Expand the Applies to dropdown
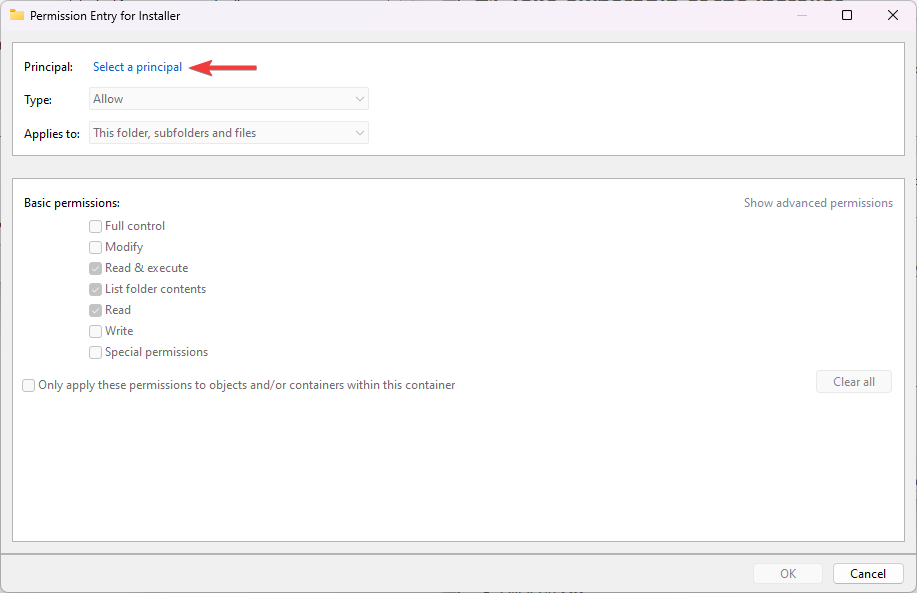The width and height of the screenshot is (917, 593). pyautogui.click(x=229, y=133)
